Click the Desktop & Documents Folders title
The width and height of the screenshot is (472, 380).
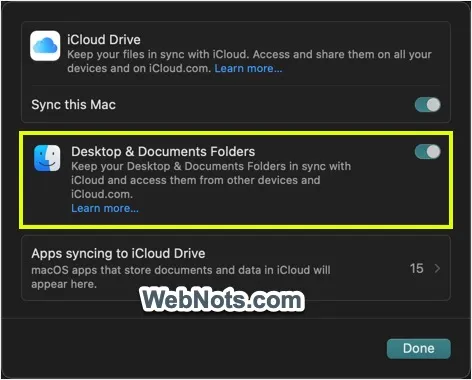(x=163, y=152)
